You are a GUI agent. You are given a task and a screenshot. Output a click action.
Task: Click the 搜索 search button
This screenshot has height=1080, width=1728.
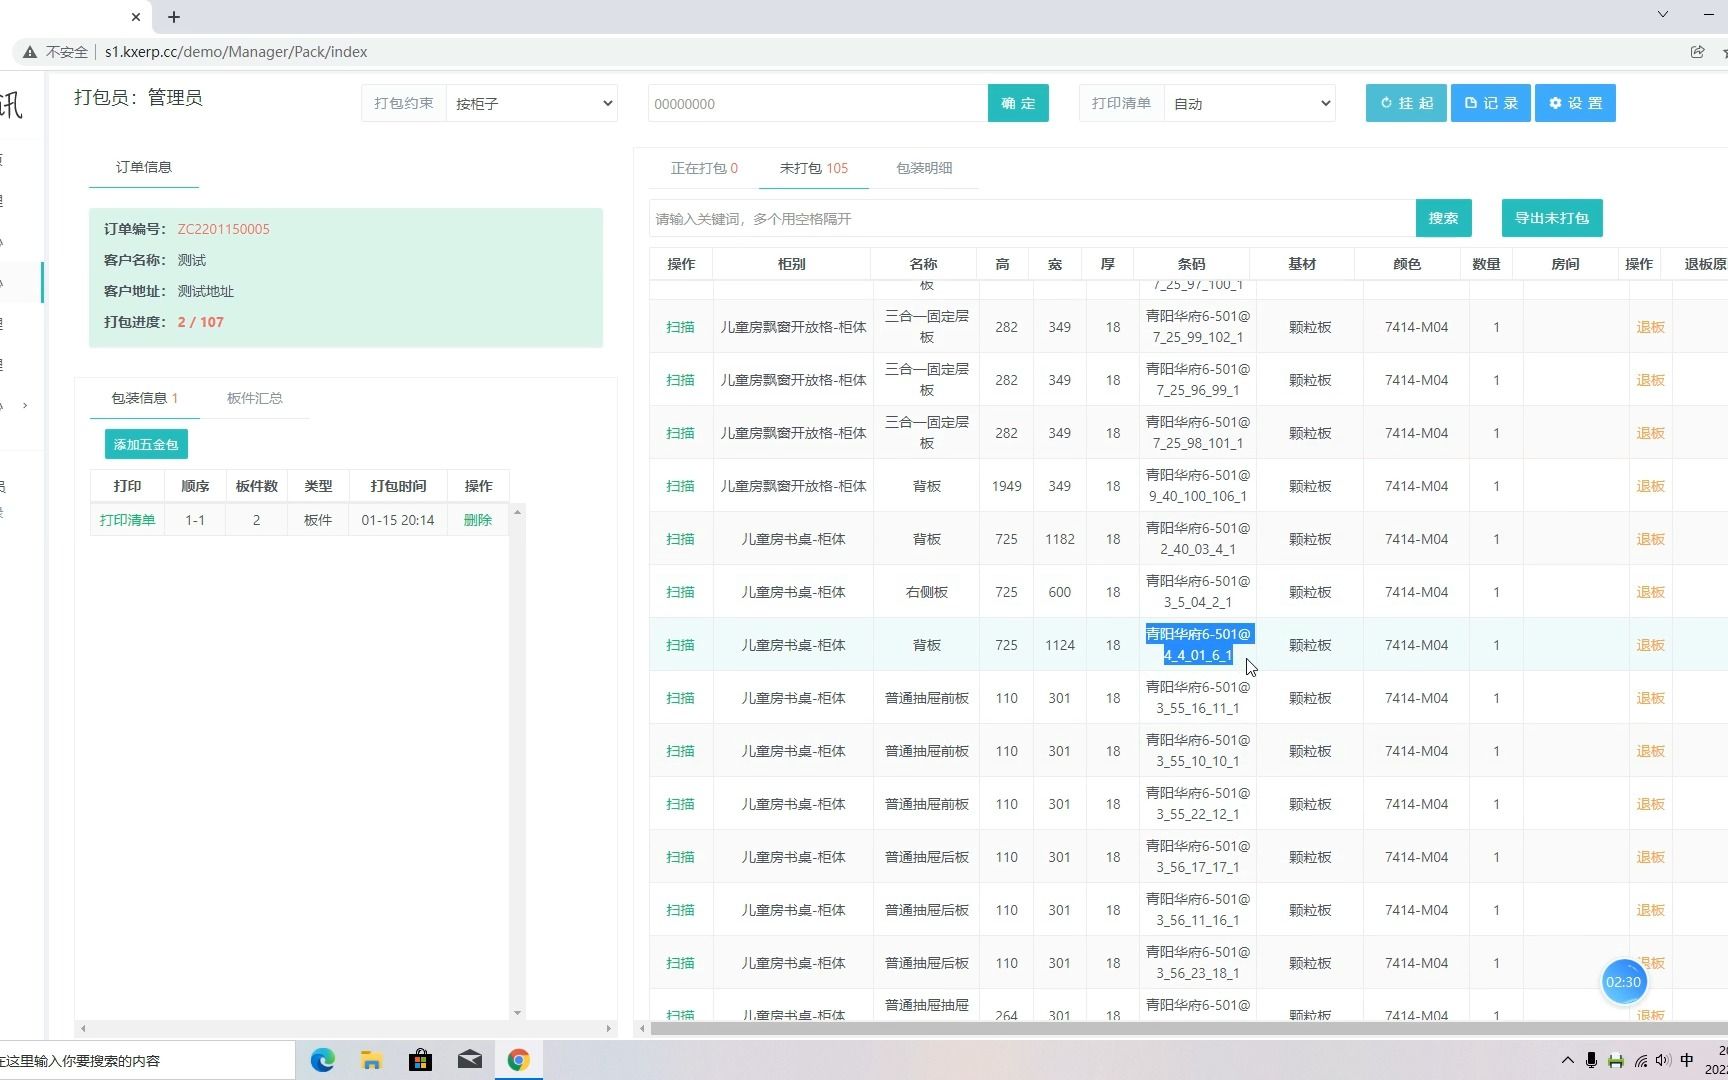[1443, 218]
